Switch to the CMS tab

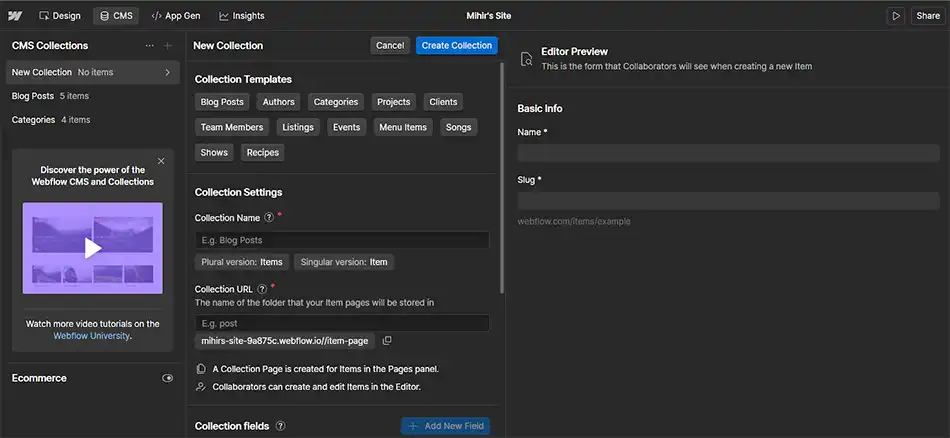click(116, 16)
